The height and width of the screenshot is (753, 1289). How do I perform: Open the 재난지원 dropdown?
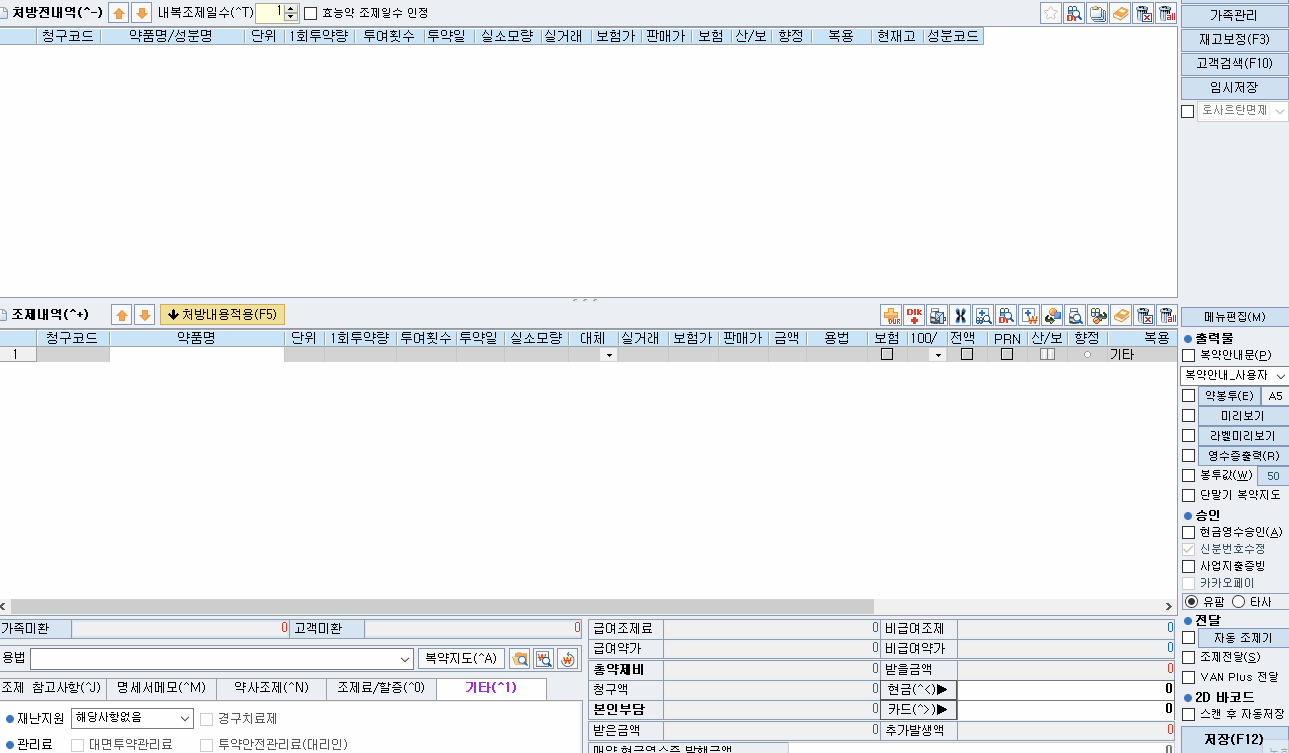[x=183, y=718]
